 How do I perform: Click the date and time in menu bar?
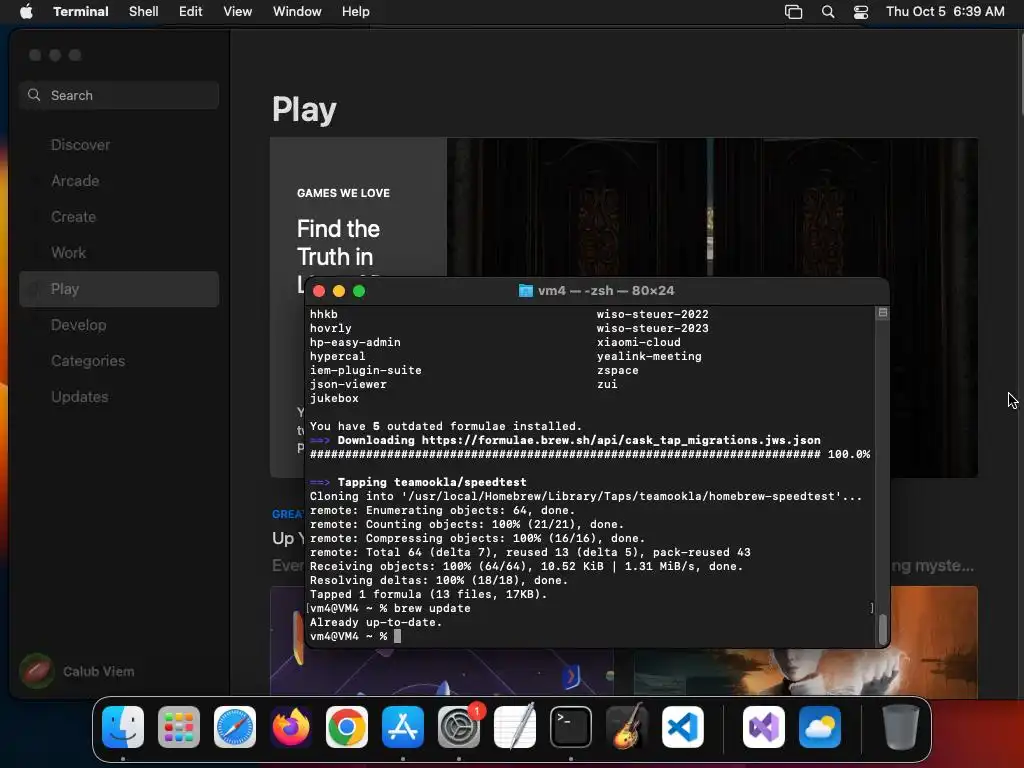[x=945, y=11]
